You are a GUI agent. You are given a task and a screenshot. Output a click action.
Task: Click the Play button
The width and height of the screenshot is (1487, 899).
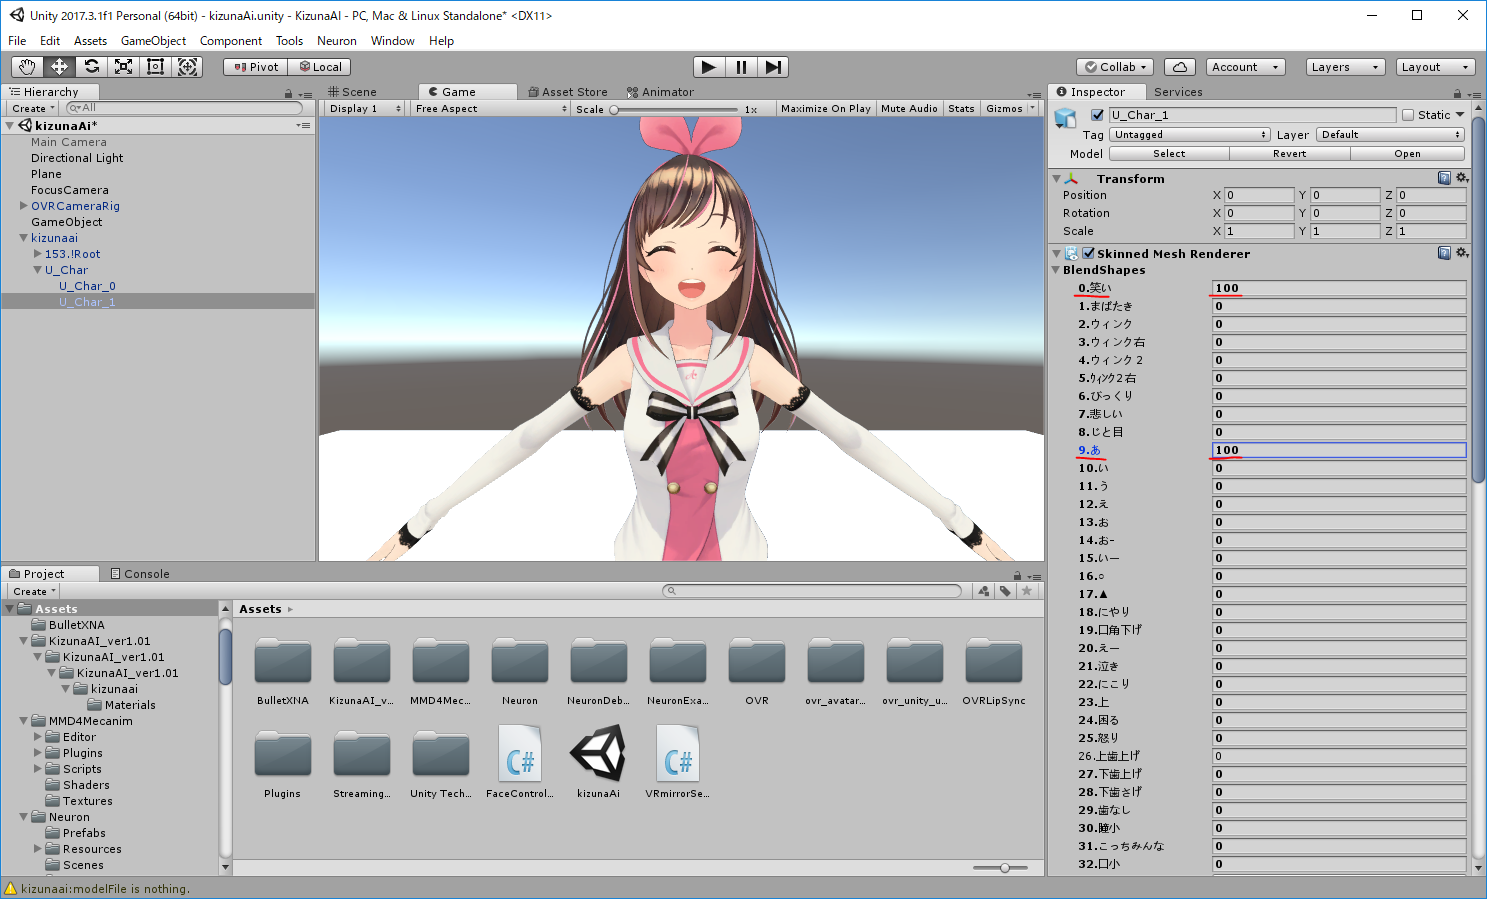click(709, 67)
